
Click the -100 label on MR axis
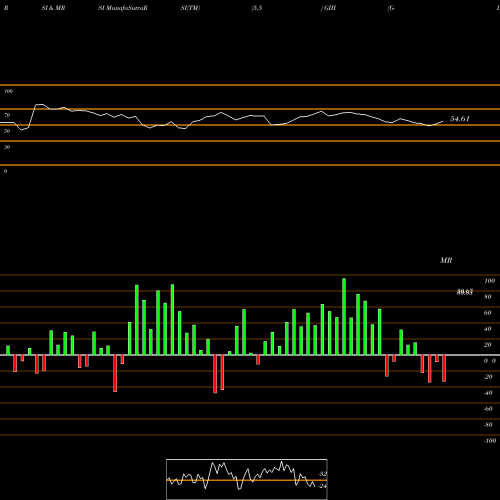coord(490,441)
